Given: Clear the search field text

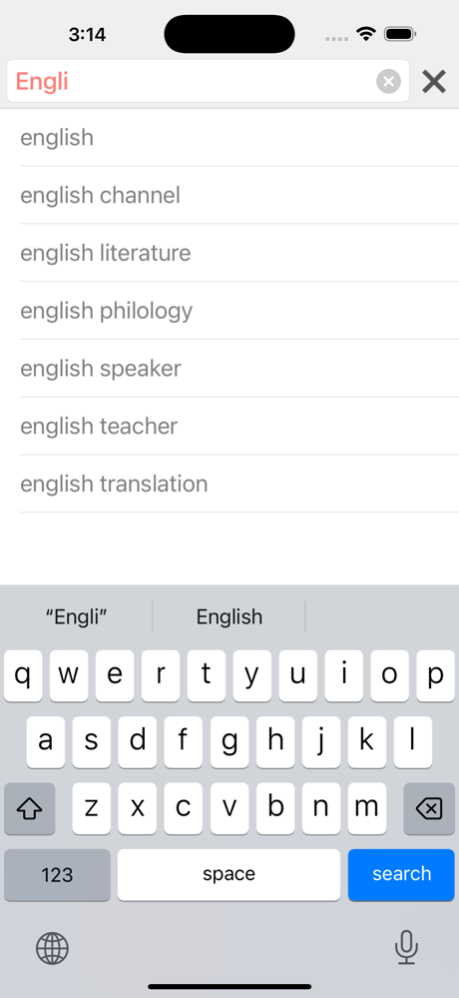Looking at the screenshot, I should click(388, 81).
